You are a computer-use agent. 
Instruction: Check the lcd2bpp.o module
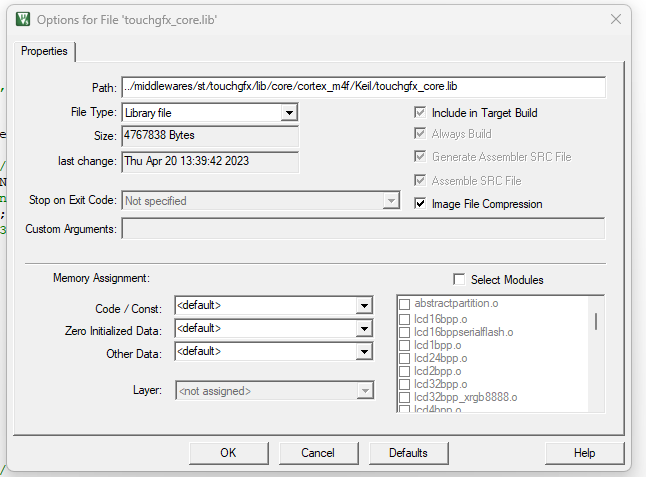(x=405, y=372)
